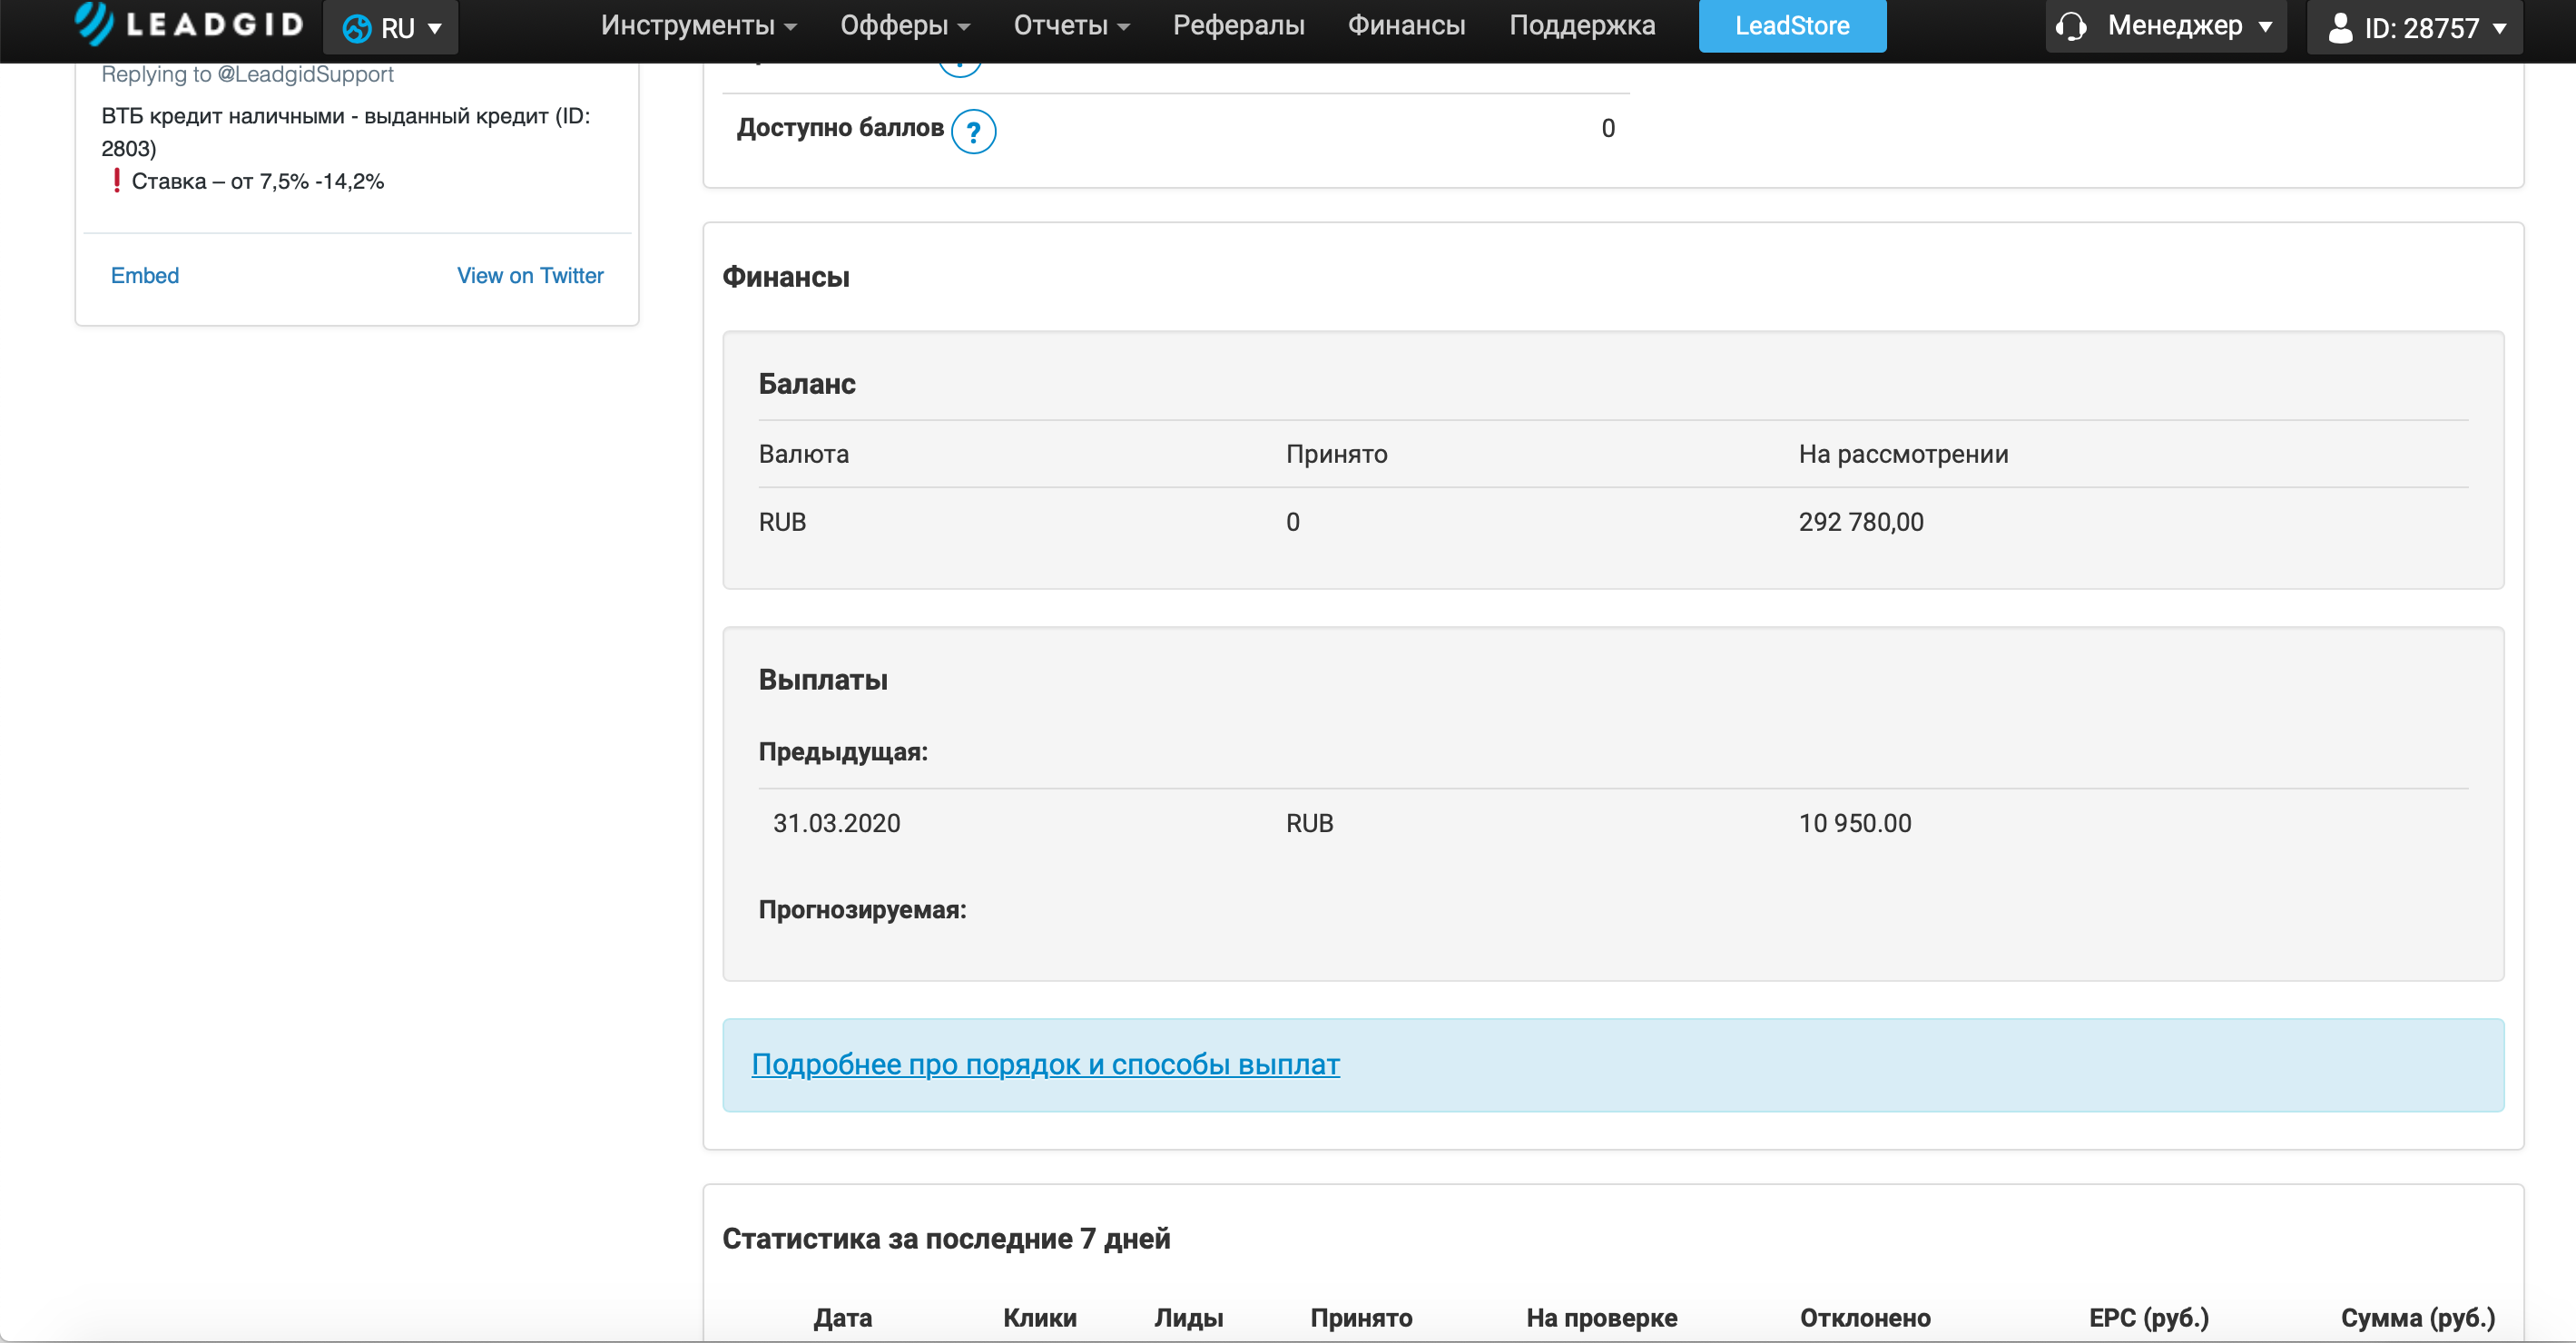The height and width of the screenshot is (1343, 2576).
Task: Click the previous payout row dated 31.03.2020
Action: (x=836, y=823)
